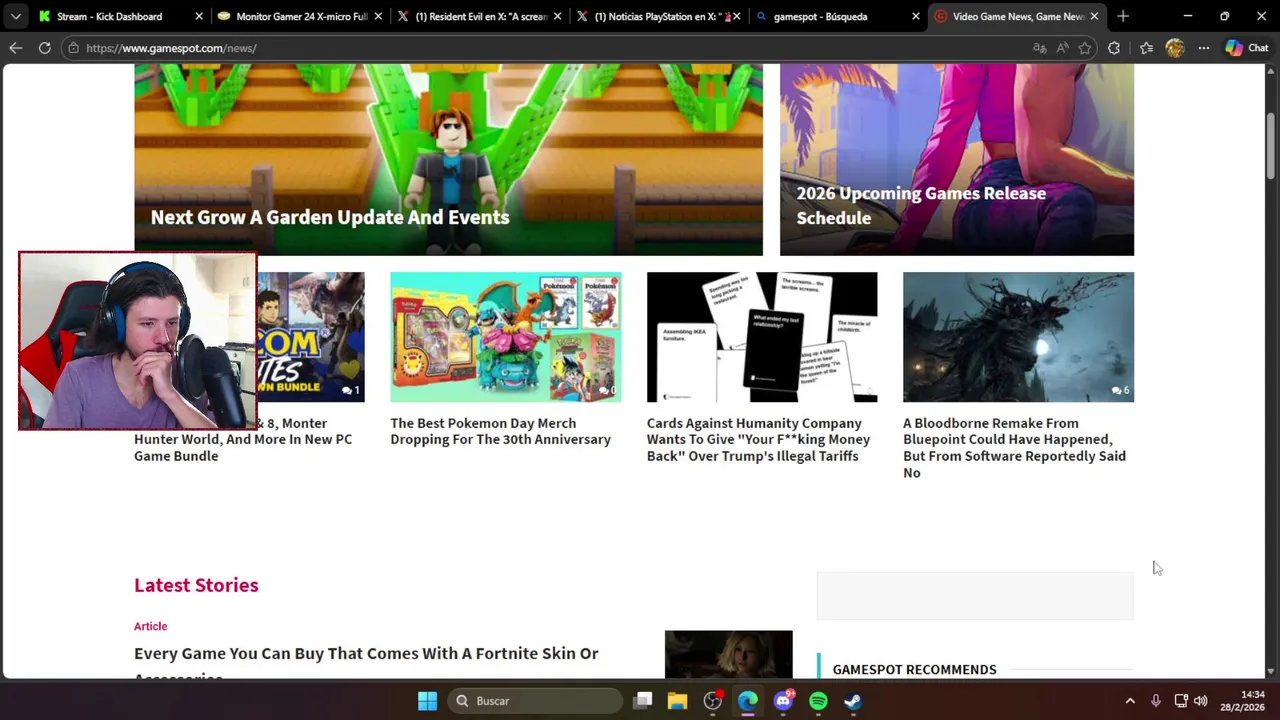The image size is (1280, 720).
Task: Open Spotify from the taskbar
Action: tap(818, 701)
